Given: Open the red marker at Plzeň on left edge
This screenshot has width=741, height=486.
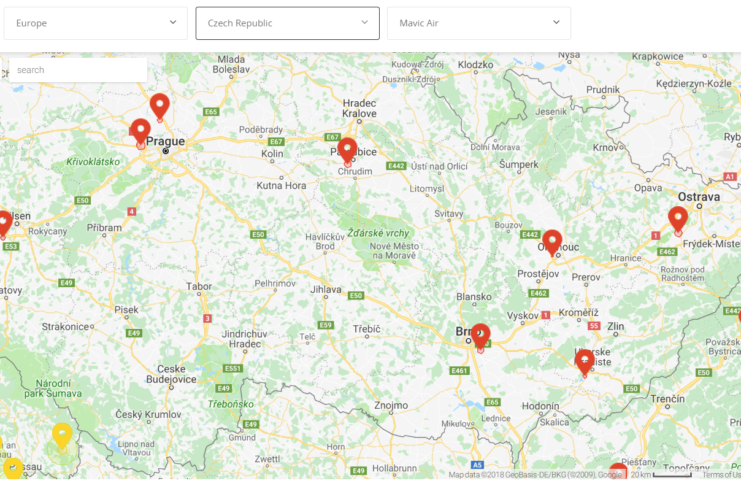Looking at the screenshot, I should coord(3,222).
